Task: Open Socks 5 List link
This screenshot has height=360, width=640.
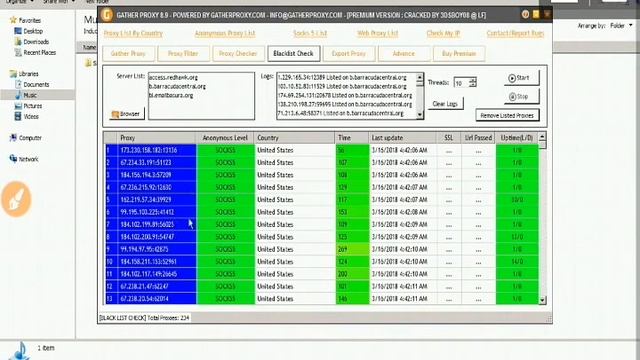Action: coord(310,33)
